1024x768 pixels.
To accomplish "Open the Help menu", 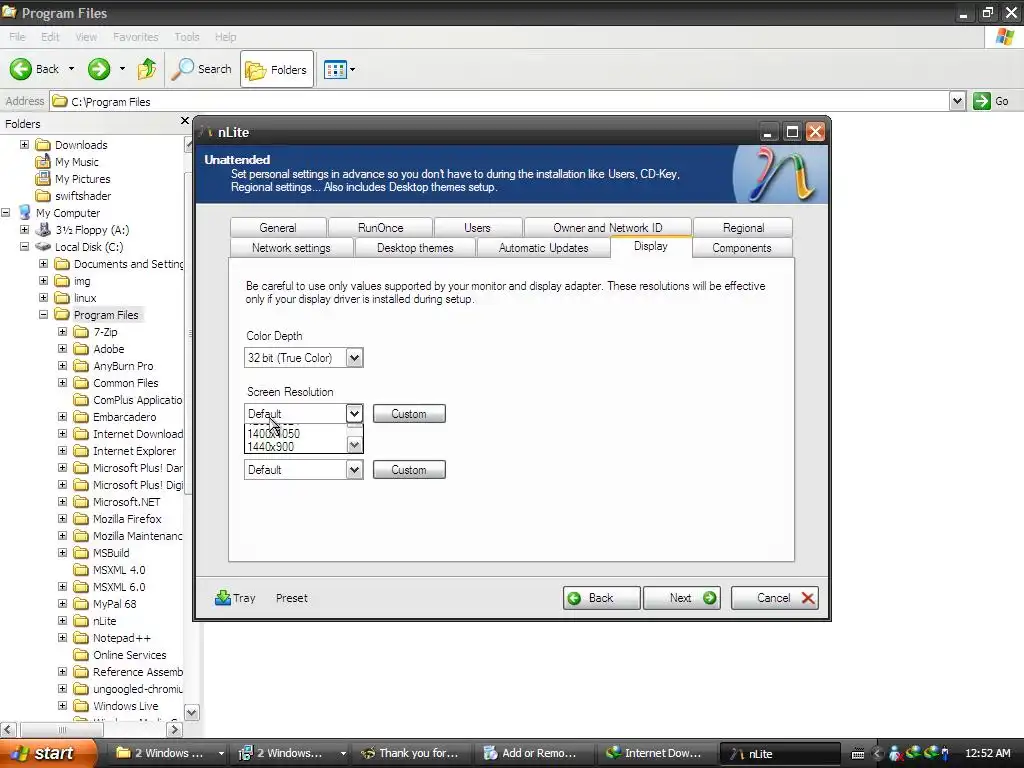I will coord(225,37).
